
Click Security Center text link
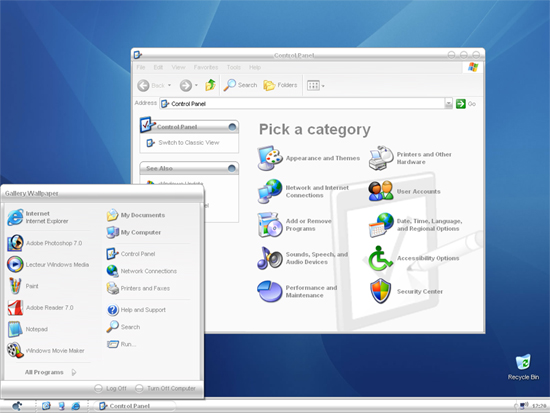[420, 292]
